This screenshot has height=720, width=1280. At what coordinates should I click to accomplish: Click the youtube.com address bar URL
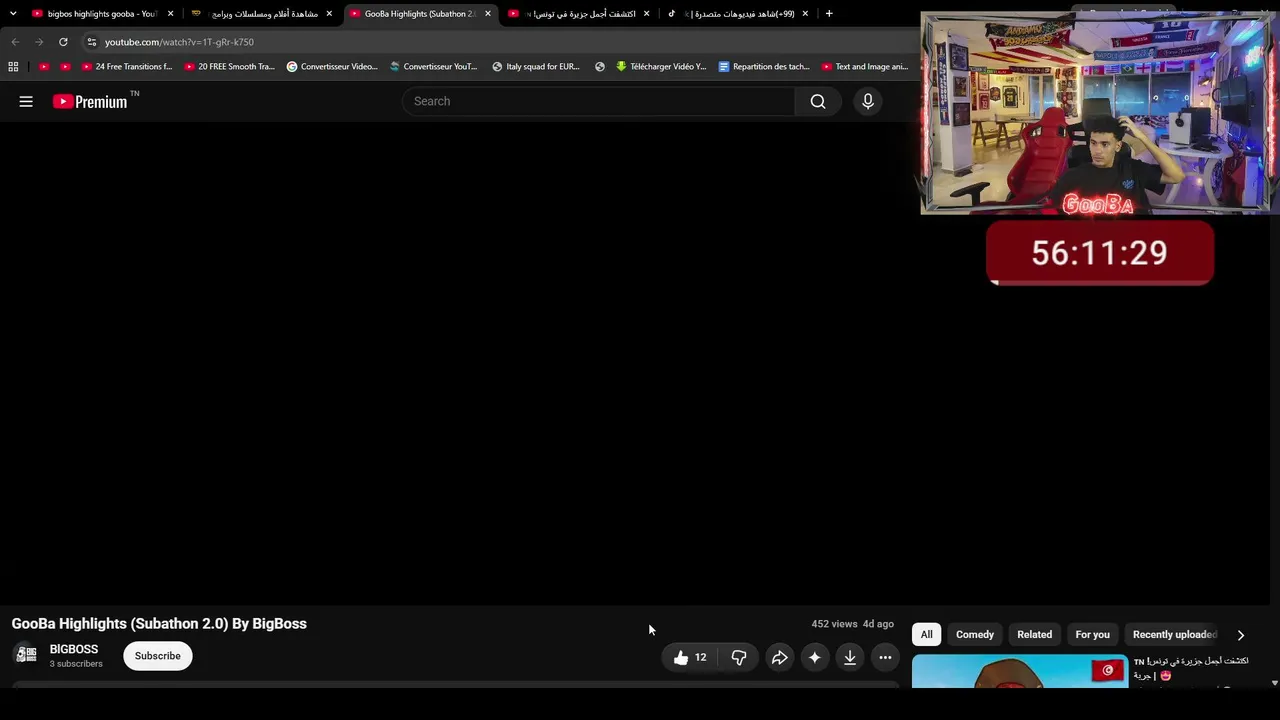tap(180, 42)
